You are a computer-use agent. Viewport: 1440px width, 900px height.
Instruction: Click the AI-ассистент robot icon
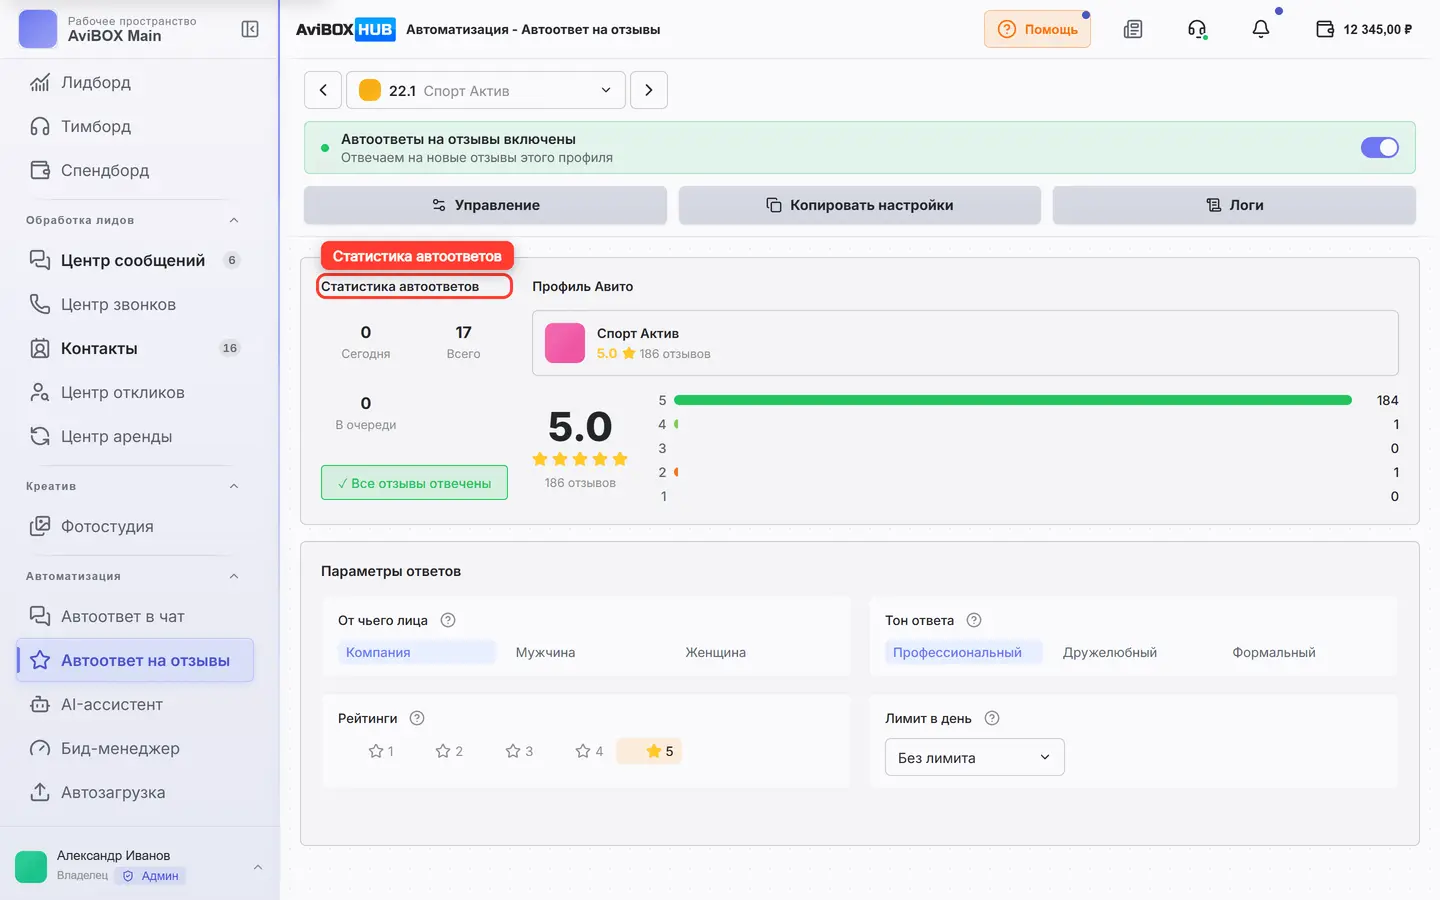pos(40,704)
